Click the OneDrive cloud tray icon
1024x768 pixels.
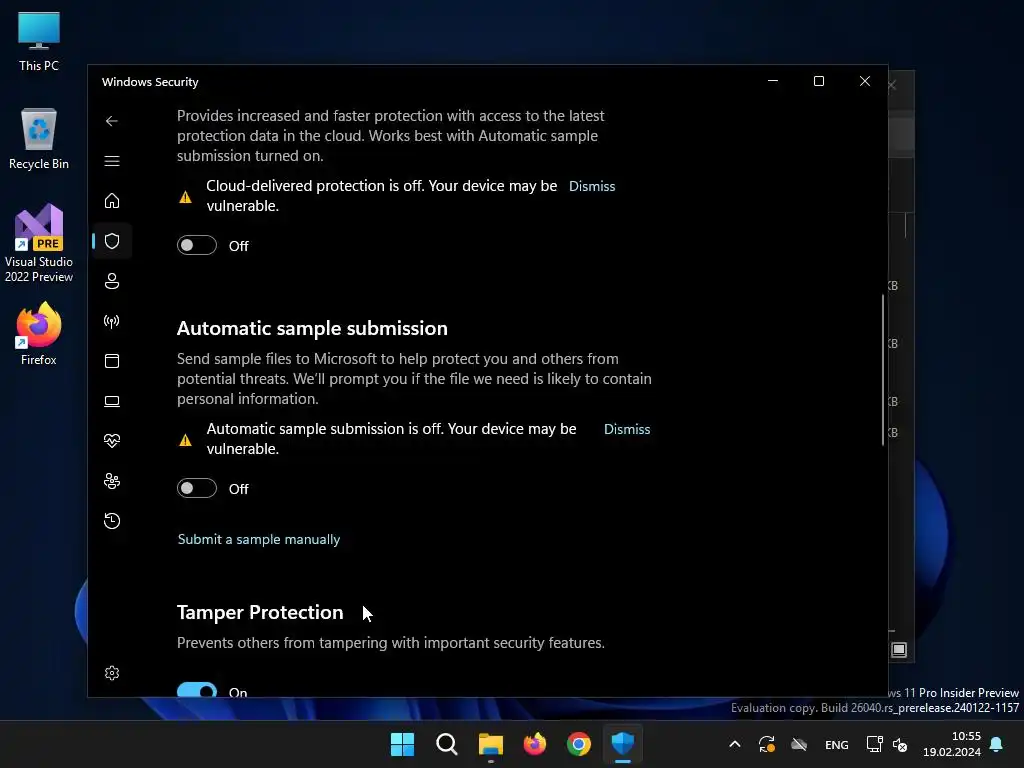click(799, 744)
